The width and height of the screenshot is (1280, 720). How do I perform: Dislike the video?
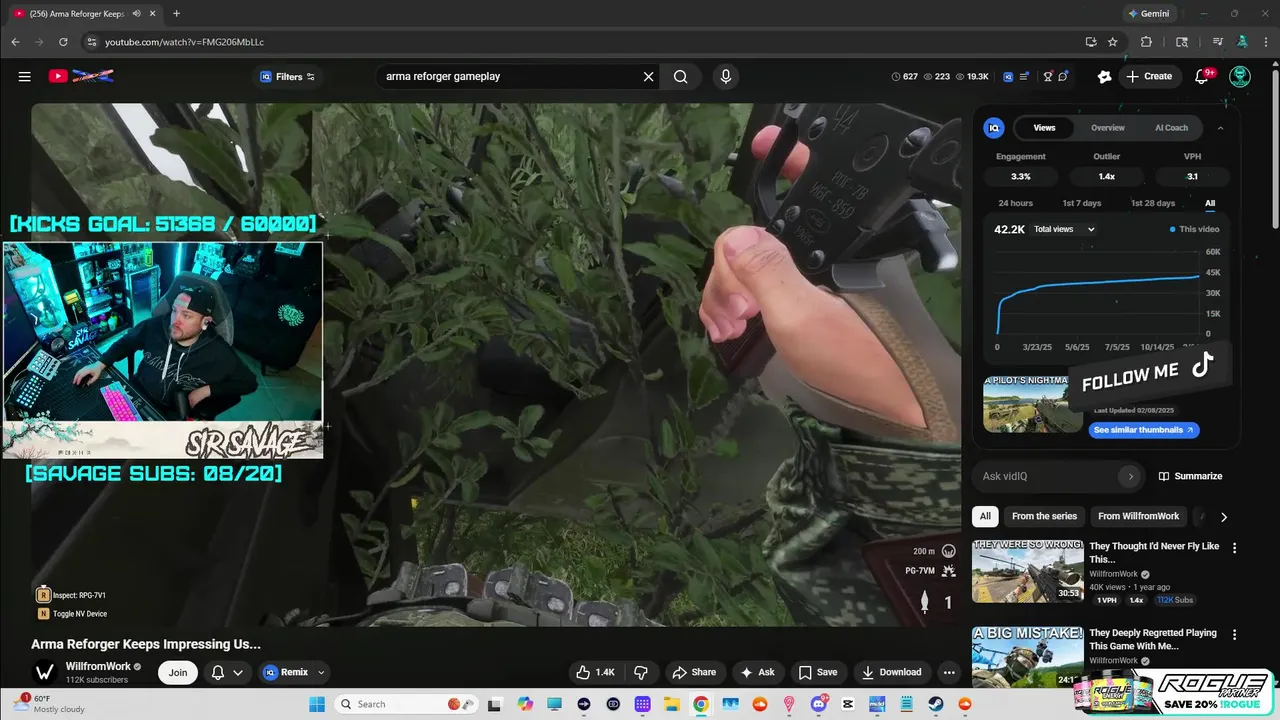642,672
